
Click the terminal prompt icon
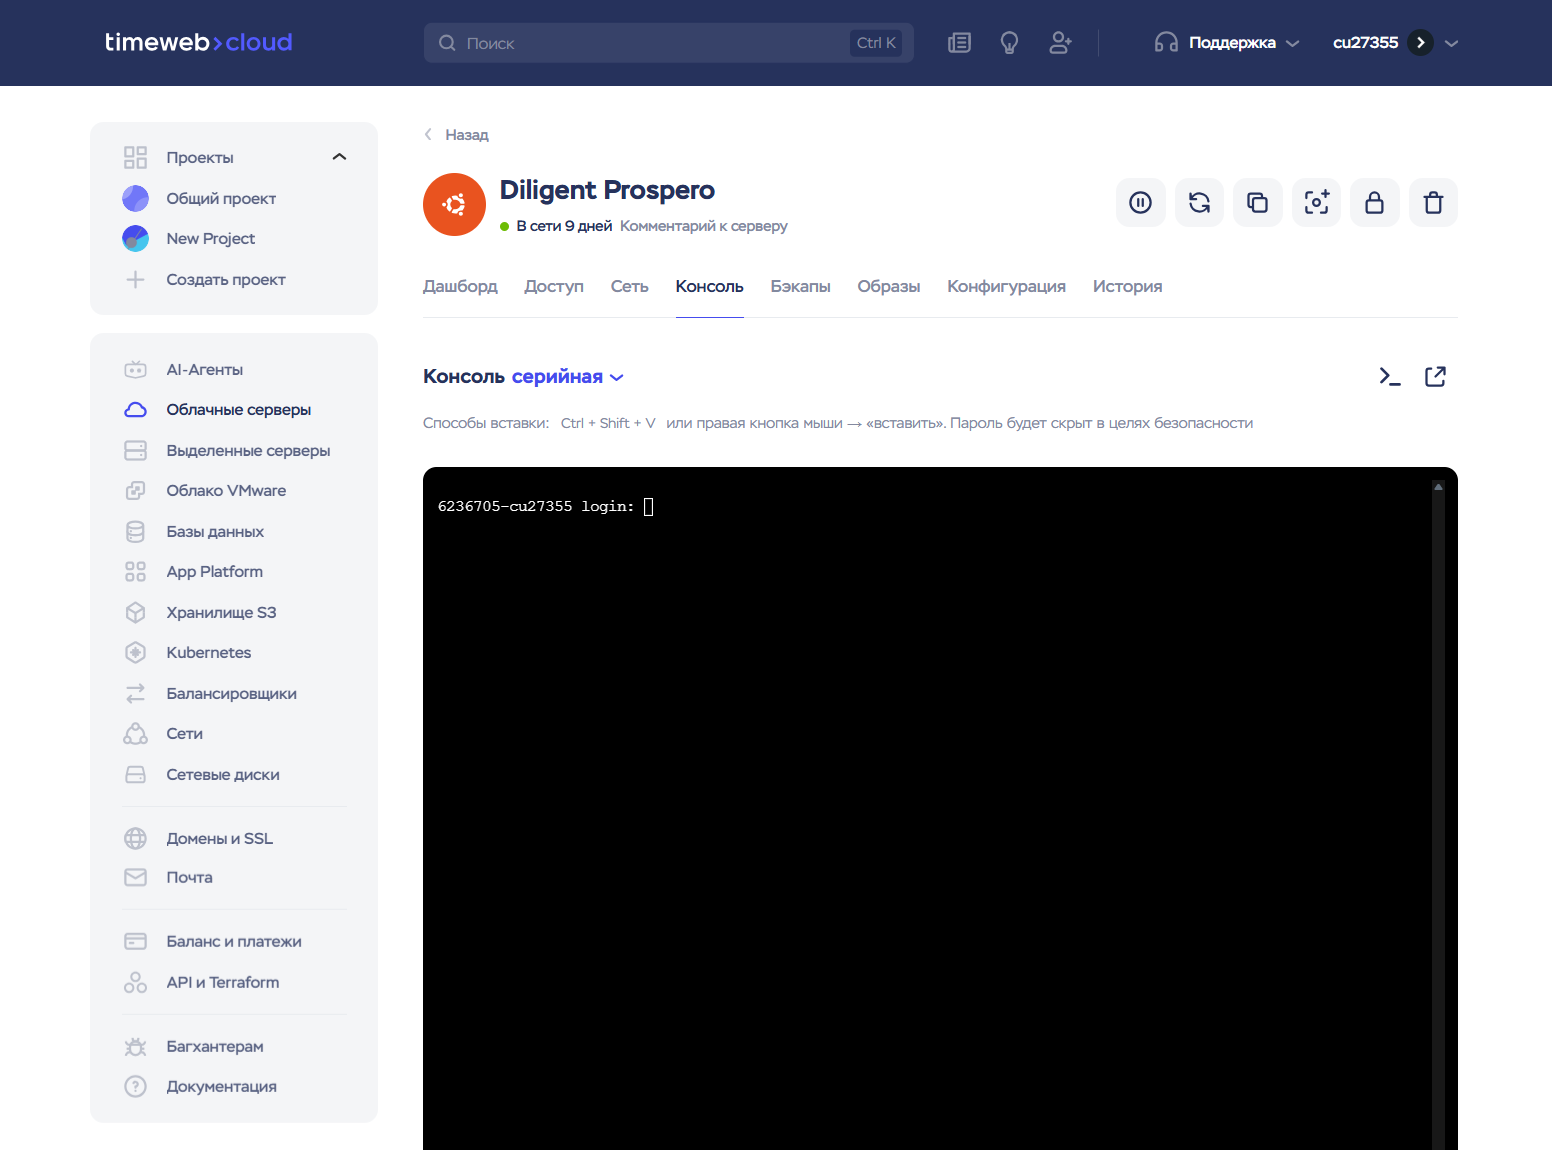pyautogui.click(x=1389, y=377)
